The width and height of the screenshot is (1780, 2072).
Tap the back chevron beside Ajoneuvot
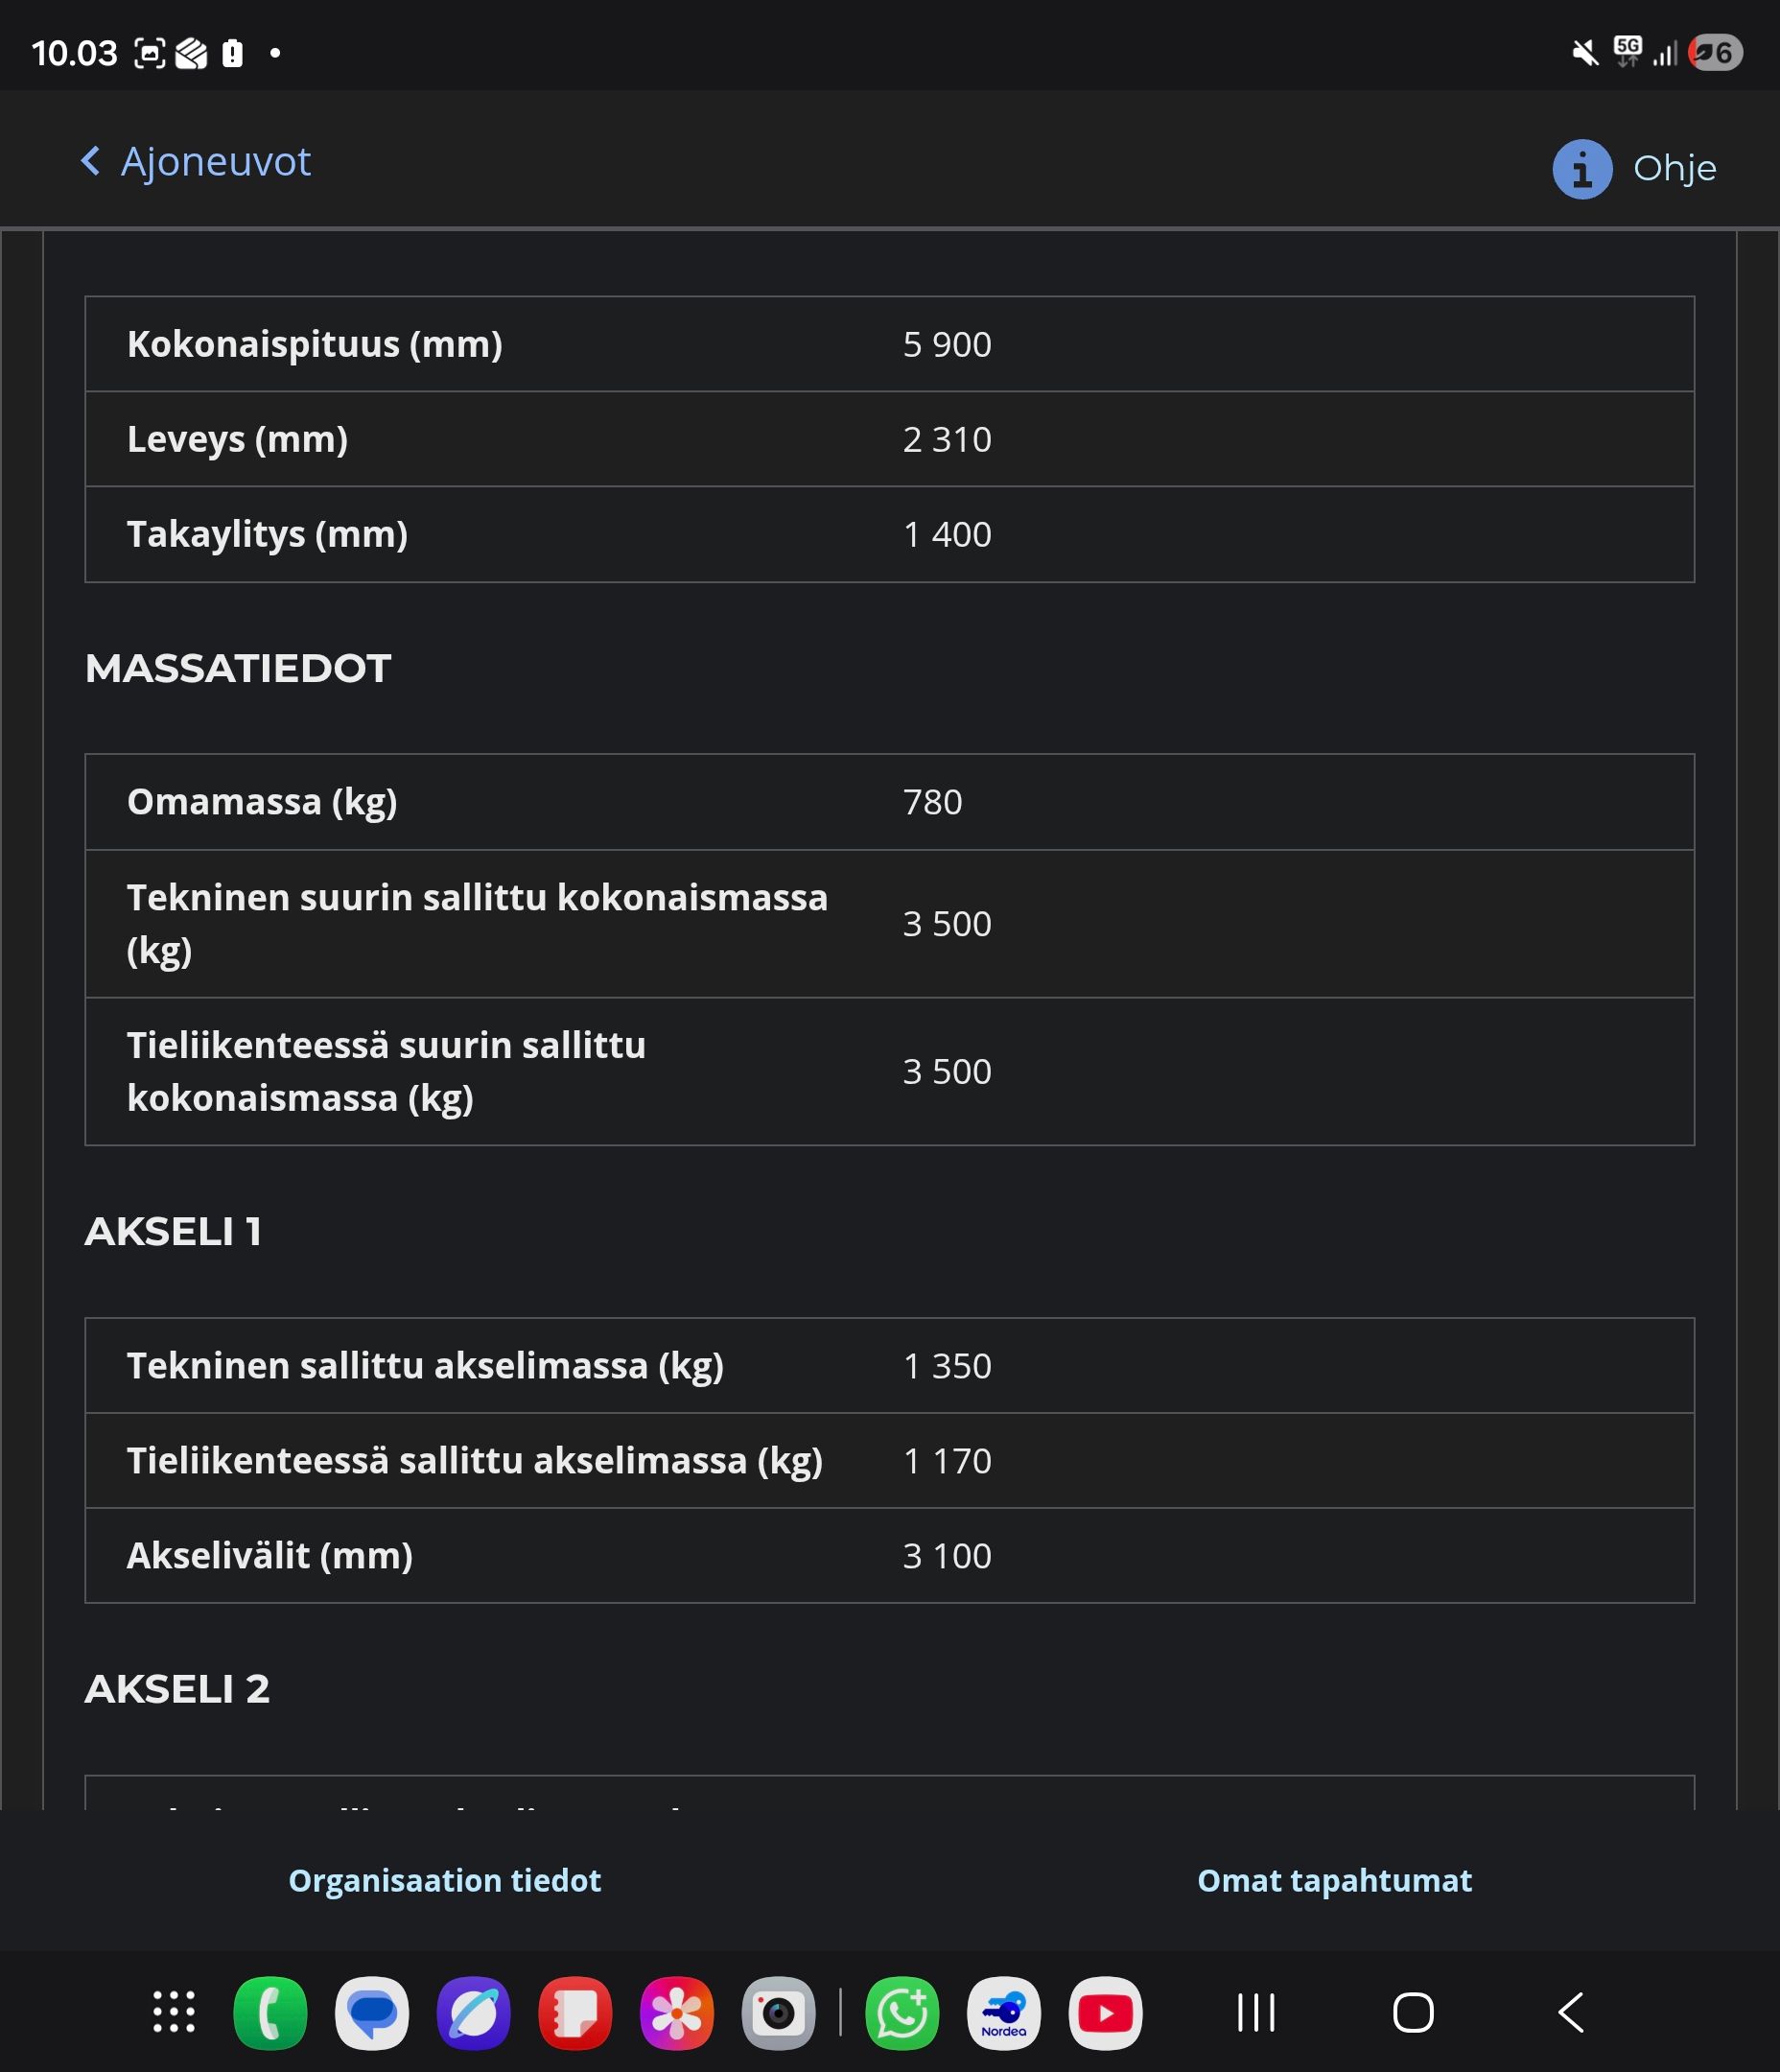[x=90, y=160]
